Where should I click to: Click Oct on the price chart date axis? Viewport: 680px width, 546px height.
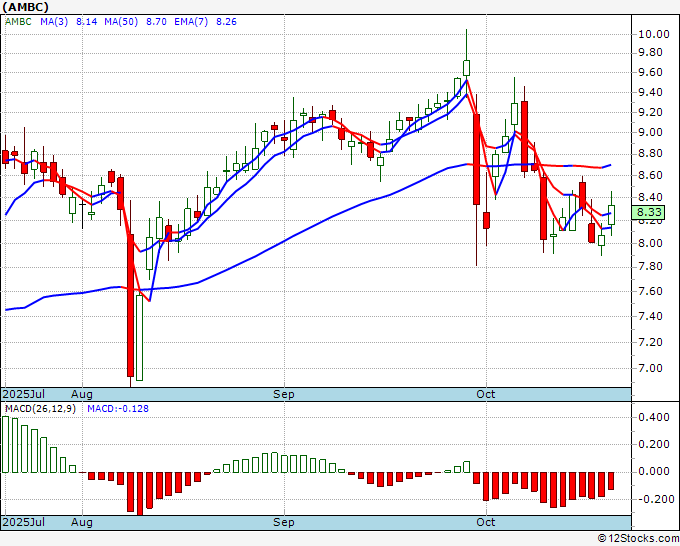coord(485,394)
